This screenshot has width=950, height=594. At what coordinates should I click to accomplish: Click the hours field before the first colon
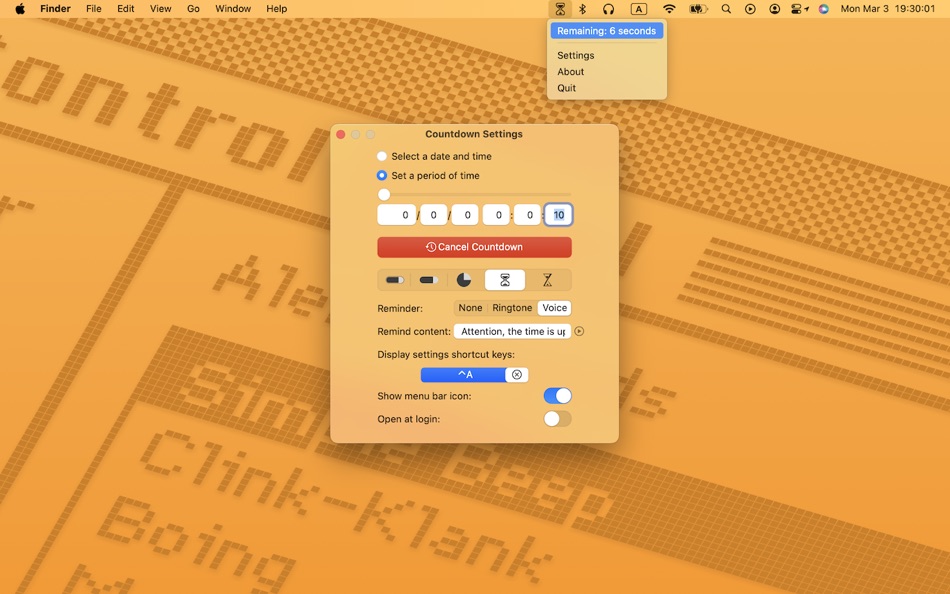(x=496, y=215)
